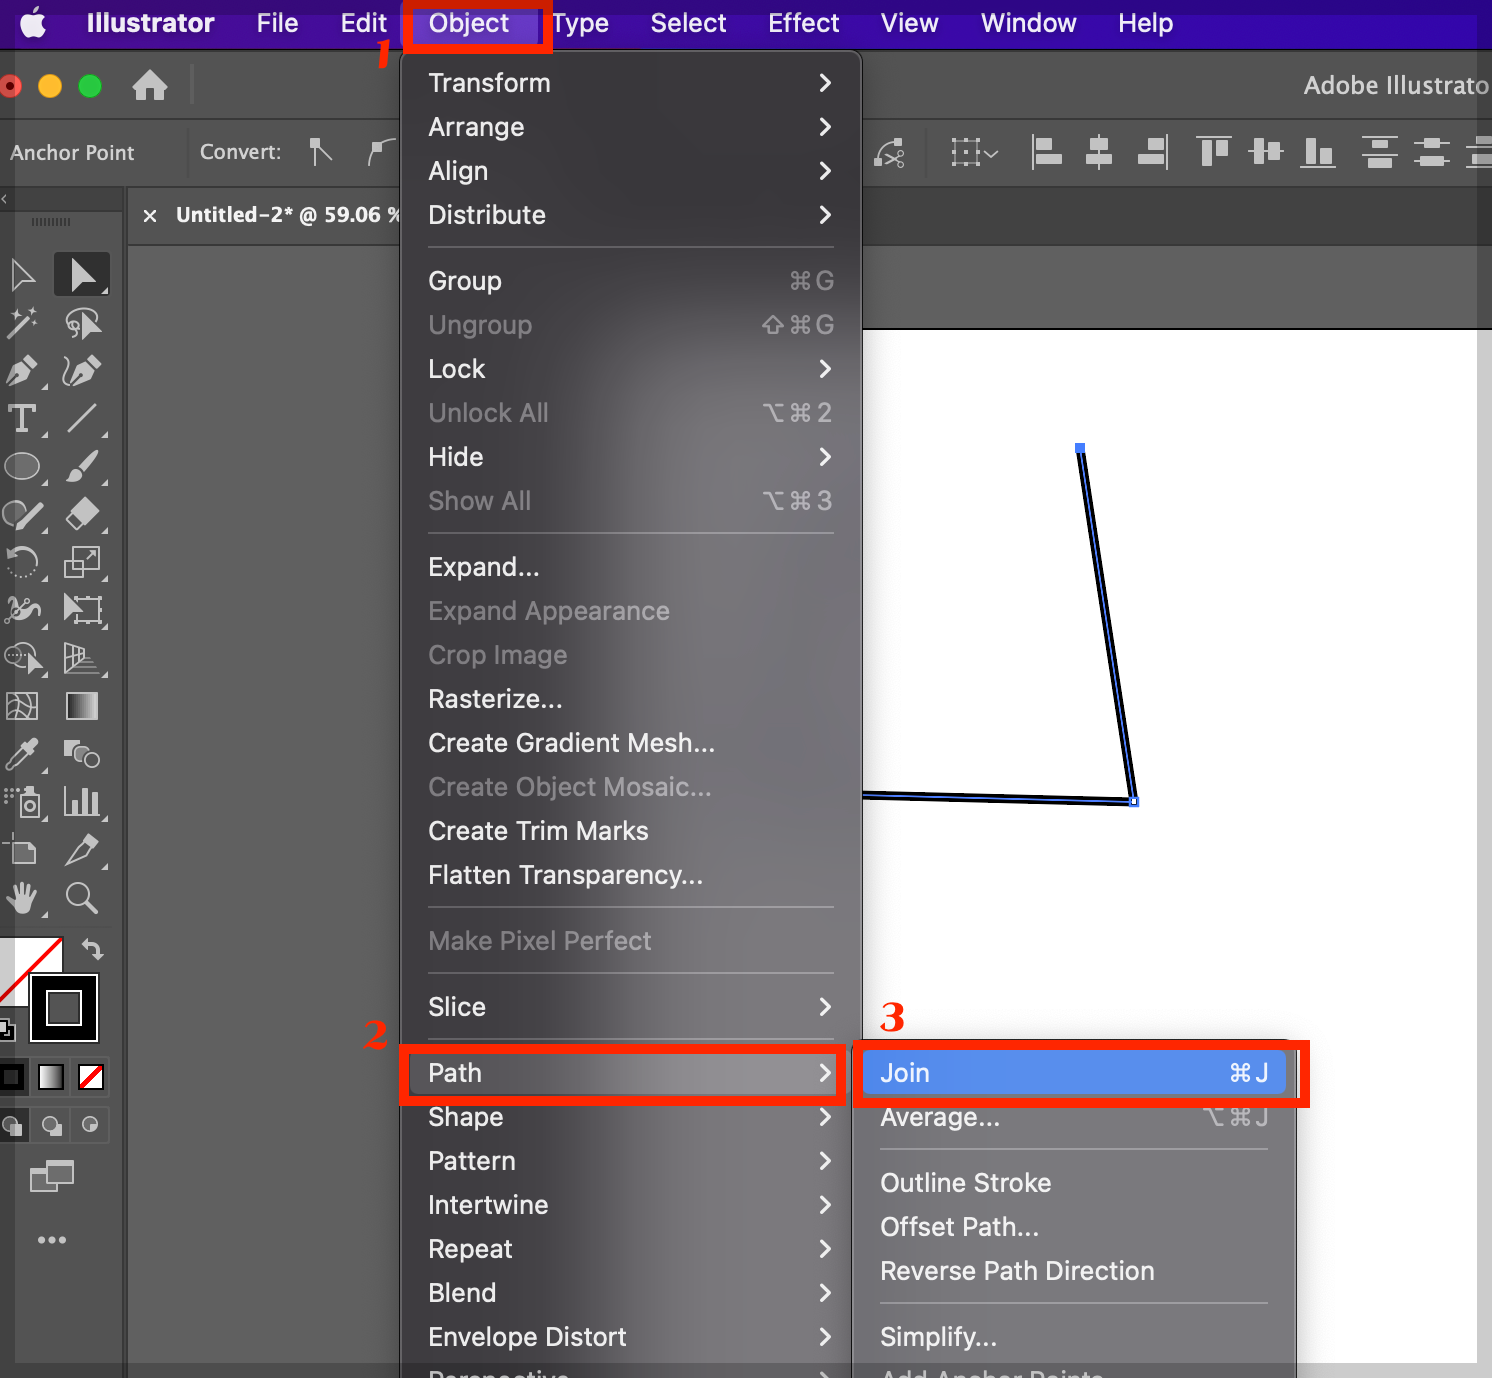Select the Free Transform tool
Screen dimensions: 1492x1378
point(82,610)
